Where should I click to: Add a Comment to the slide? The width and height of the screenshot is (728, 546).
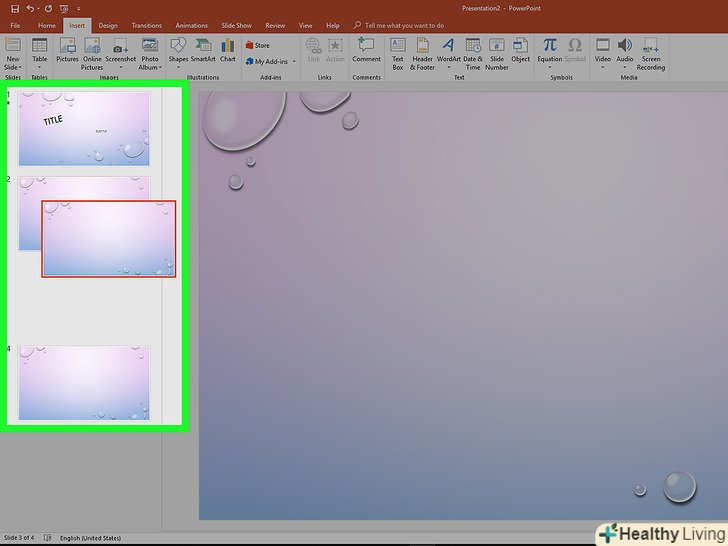[x=366, y=50]
